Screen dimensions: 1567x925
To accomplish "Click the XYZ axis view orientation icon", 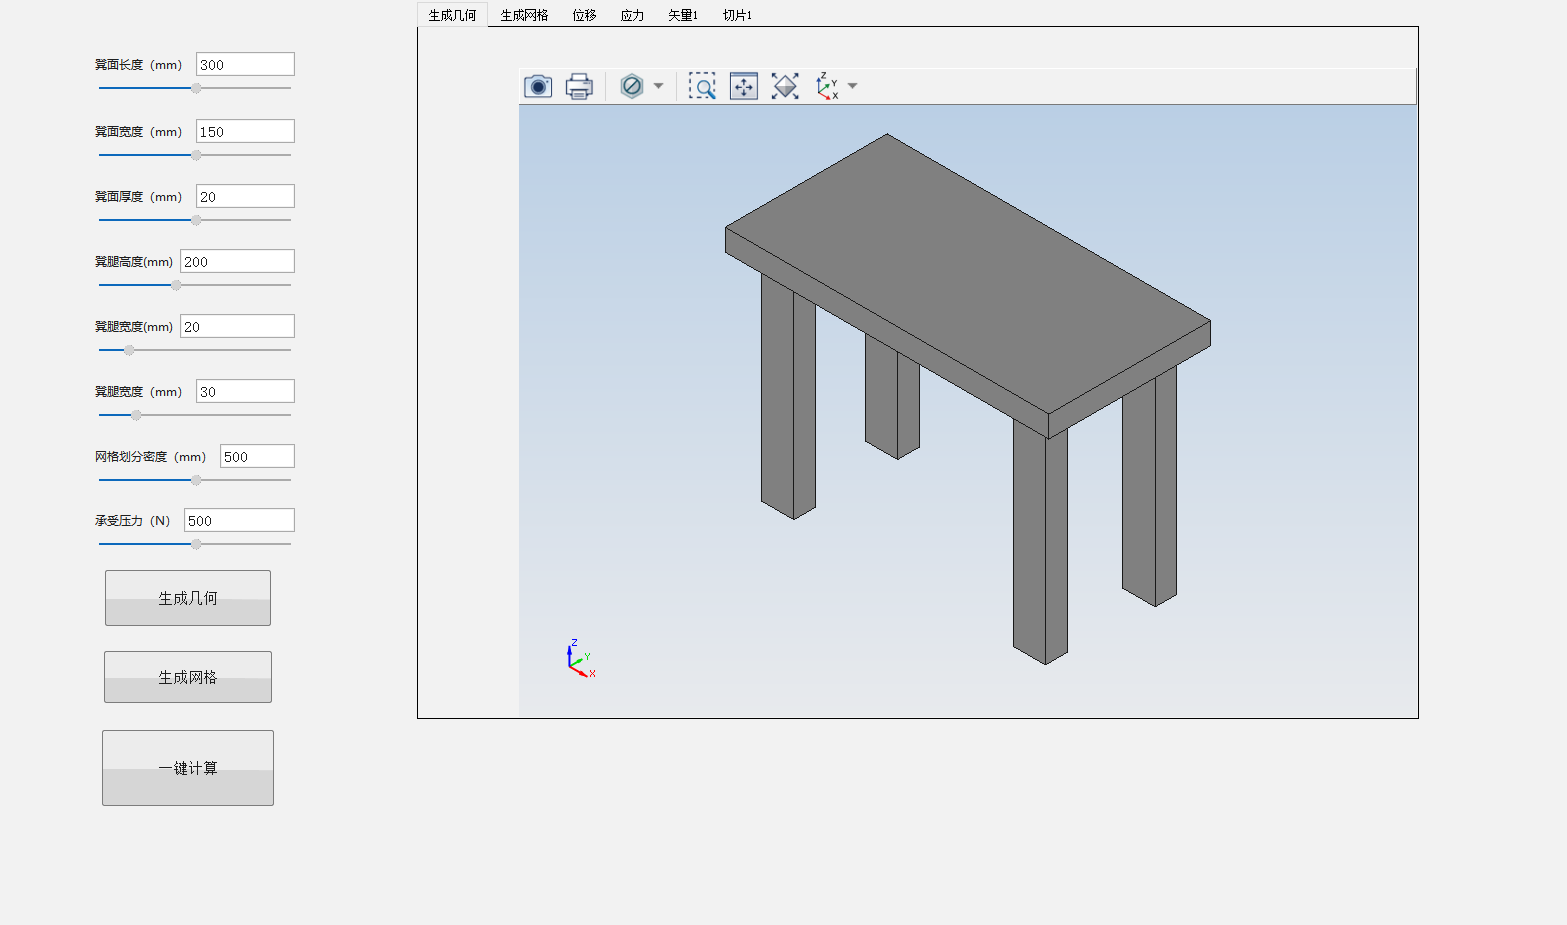I will 827,86.
